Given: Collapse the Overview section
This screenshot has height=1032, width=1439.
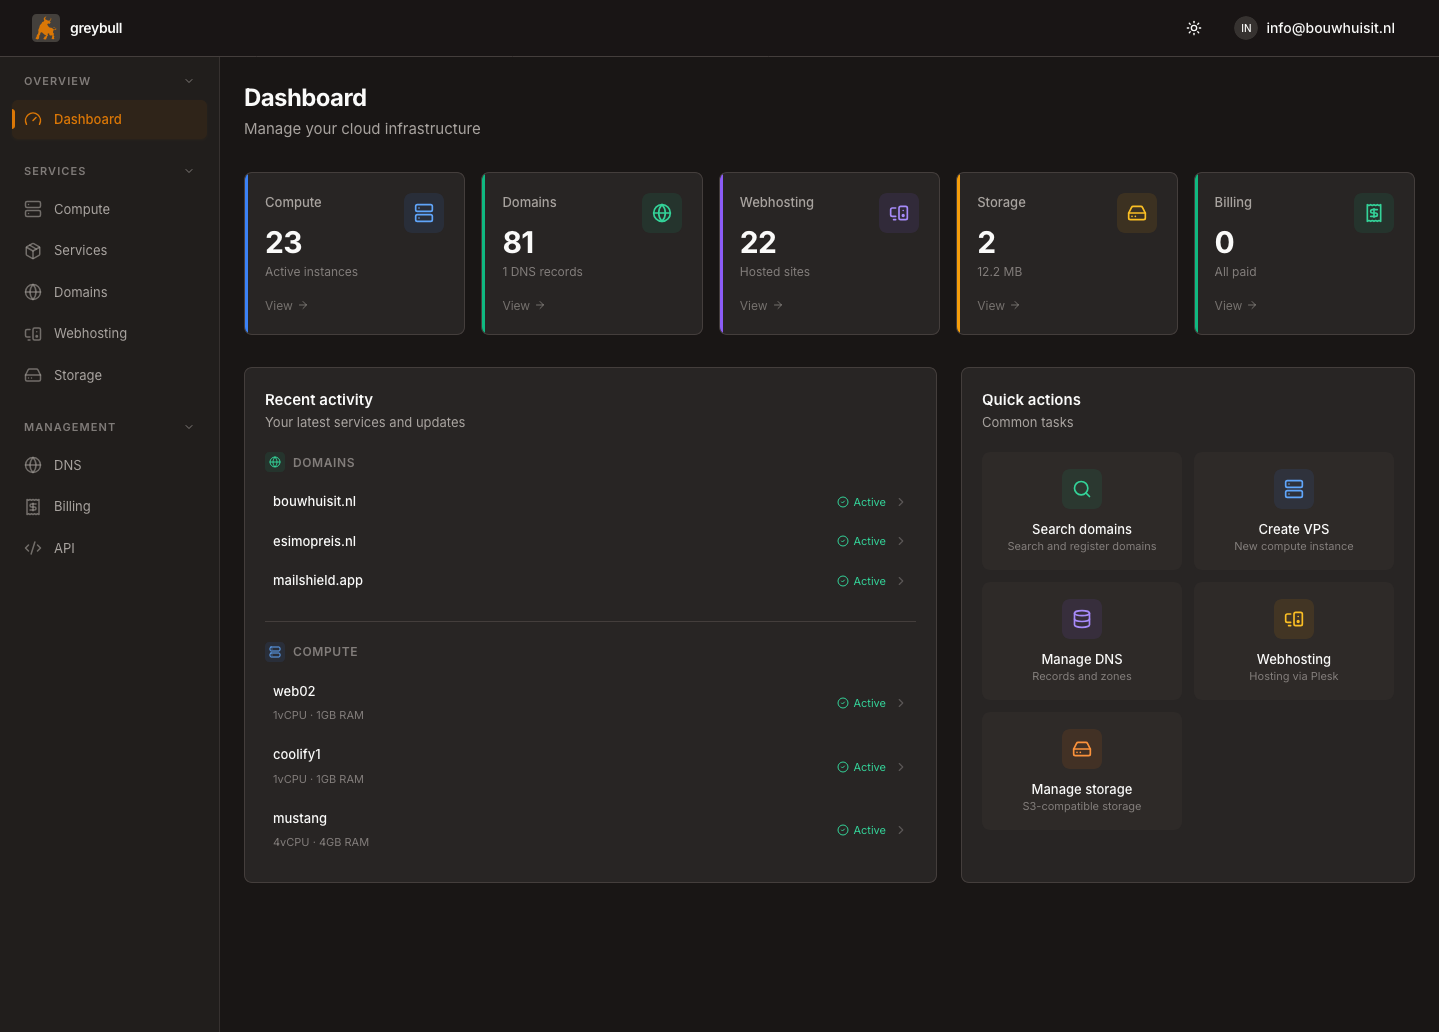Looking at the screenshot, I should click(189, 81).
